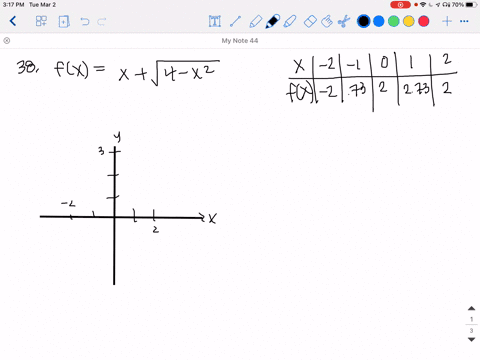Choose the red ink color
The width and height of the screenshot is (480, 360).
pos(424,21)
